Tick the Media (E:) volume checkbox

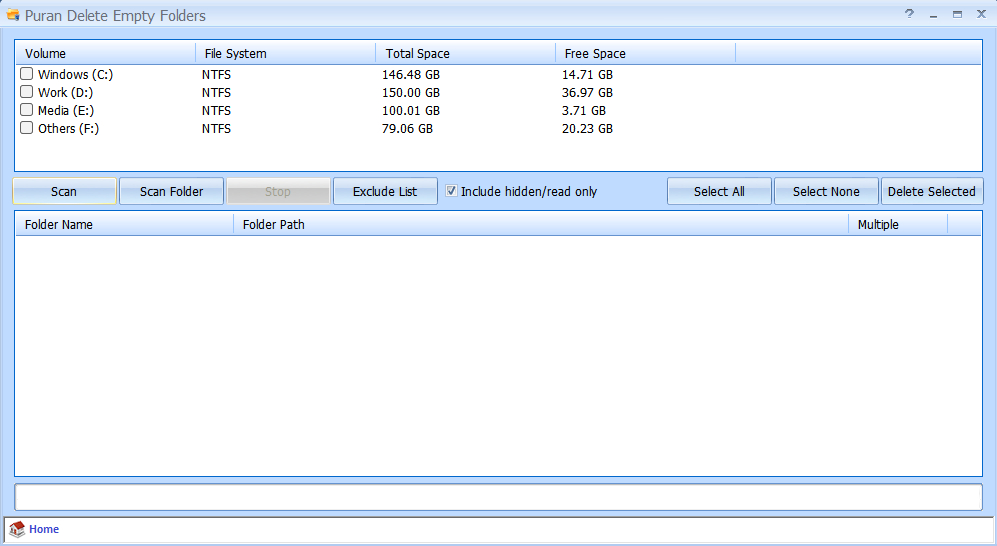[x=27, y=110]
